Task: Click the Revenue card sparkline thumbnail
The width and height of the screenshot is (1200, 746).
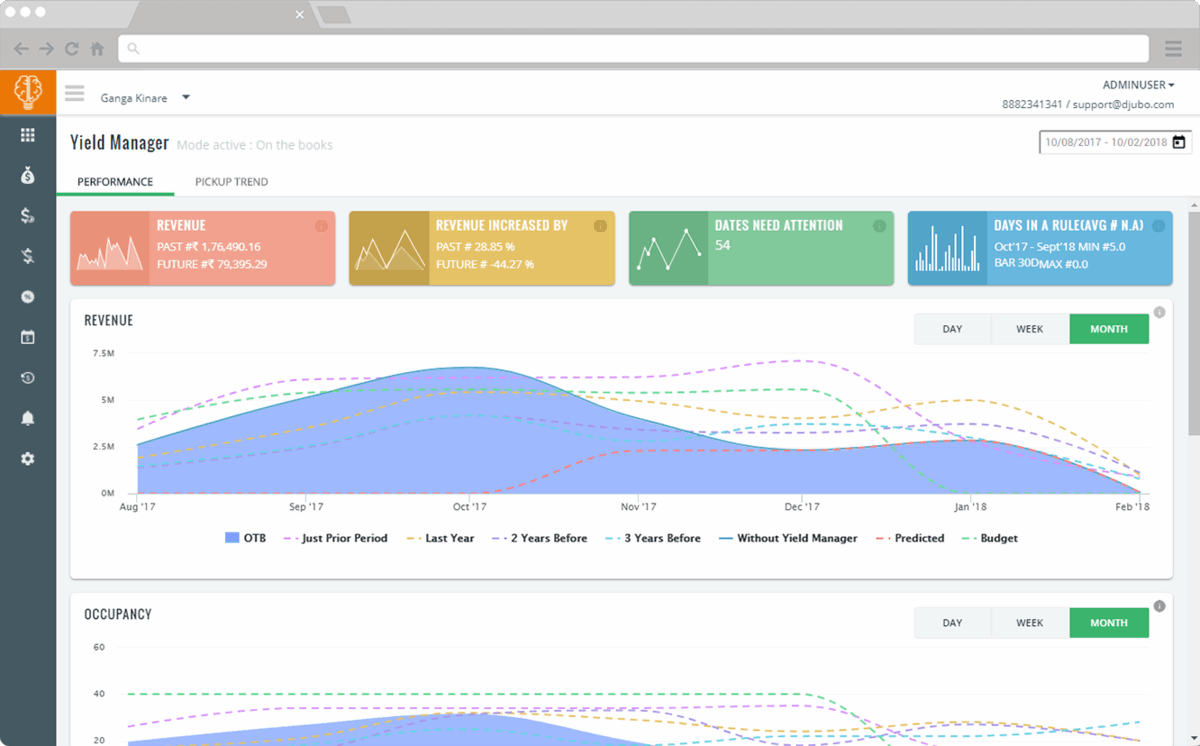Action: pyautogui.click(x=110, y=249)
